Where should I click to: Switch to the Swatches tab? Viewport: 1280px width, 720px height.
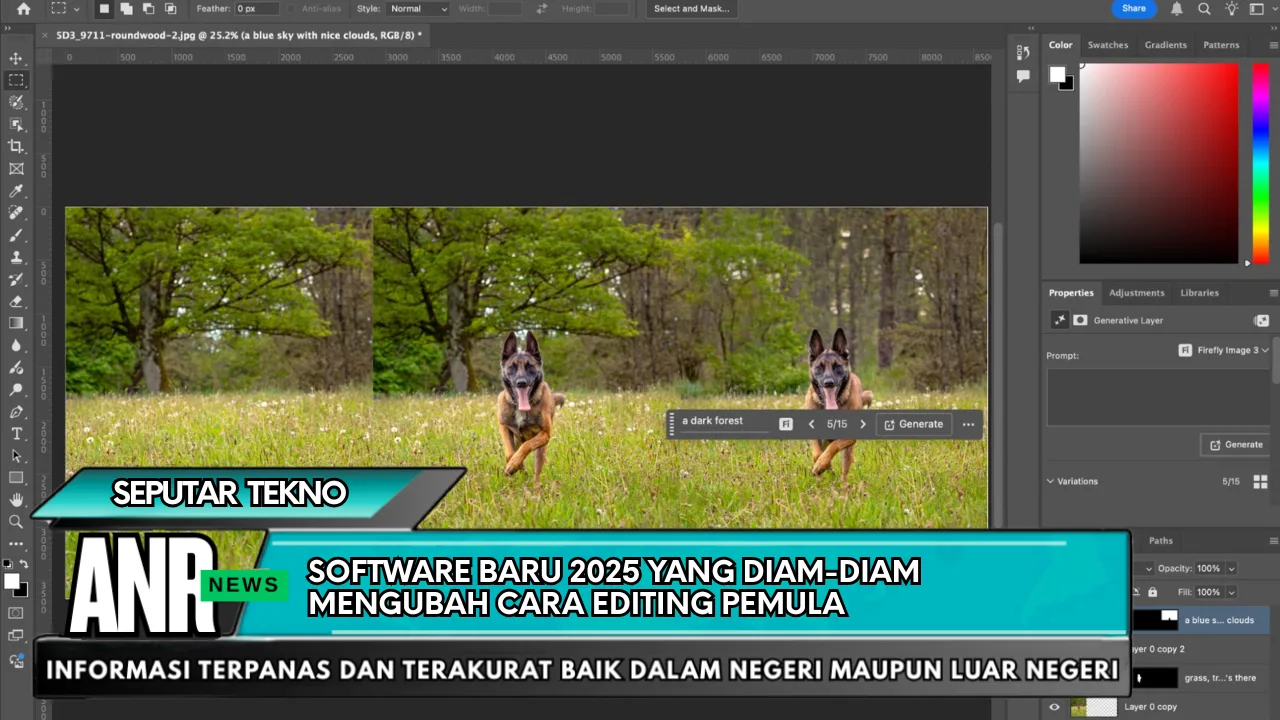click(1107, 45)
